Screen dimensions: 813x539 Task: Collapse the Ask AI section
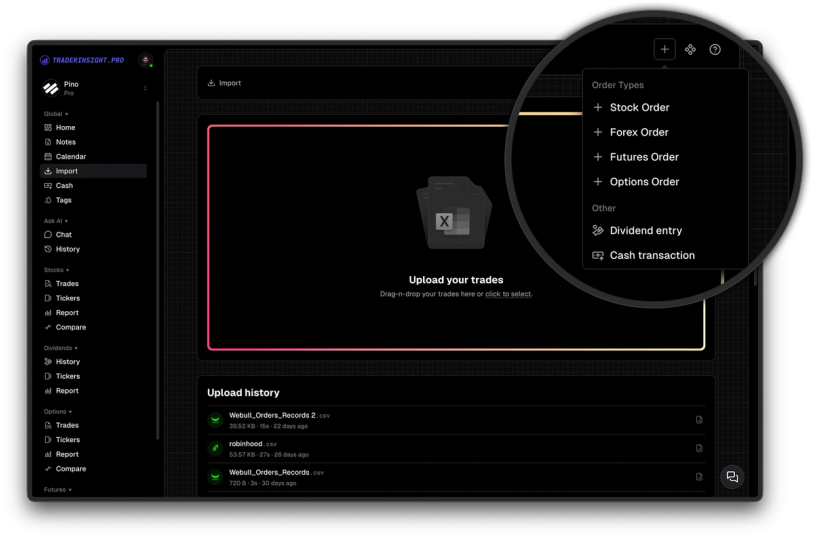56,221
